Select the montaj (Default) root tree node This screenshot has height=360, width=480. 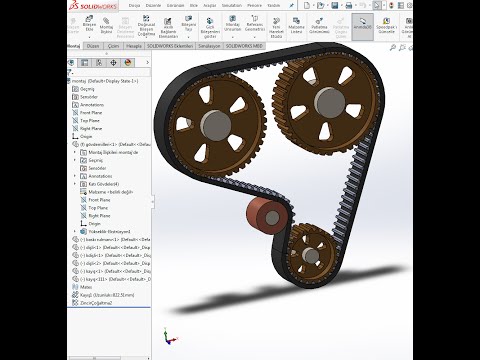(x=105, y=81)
